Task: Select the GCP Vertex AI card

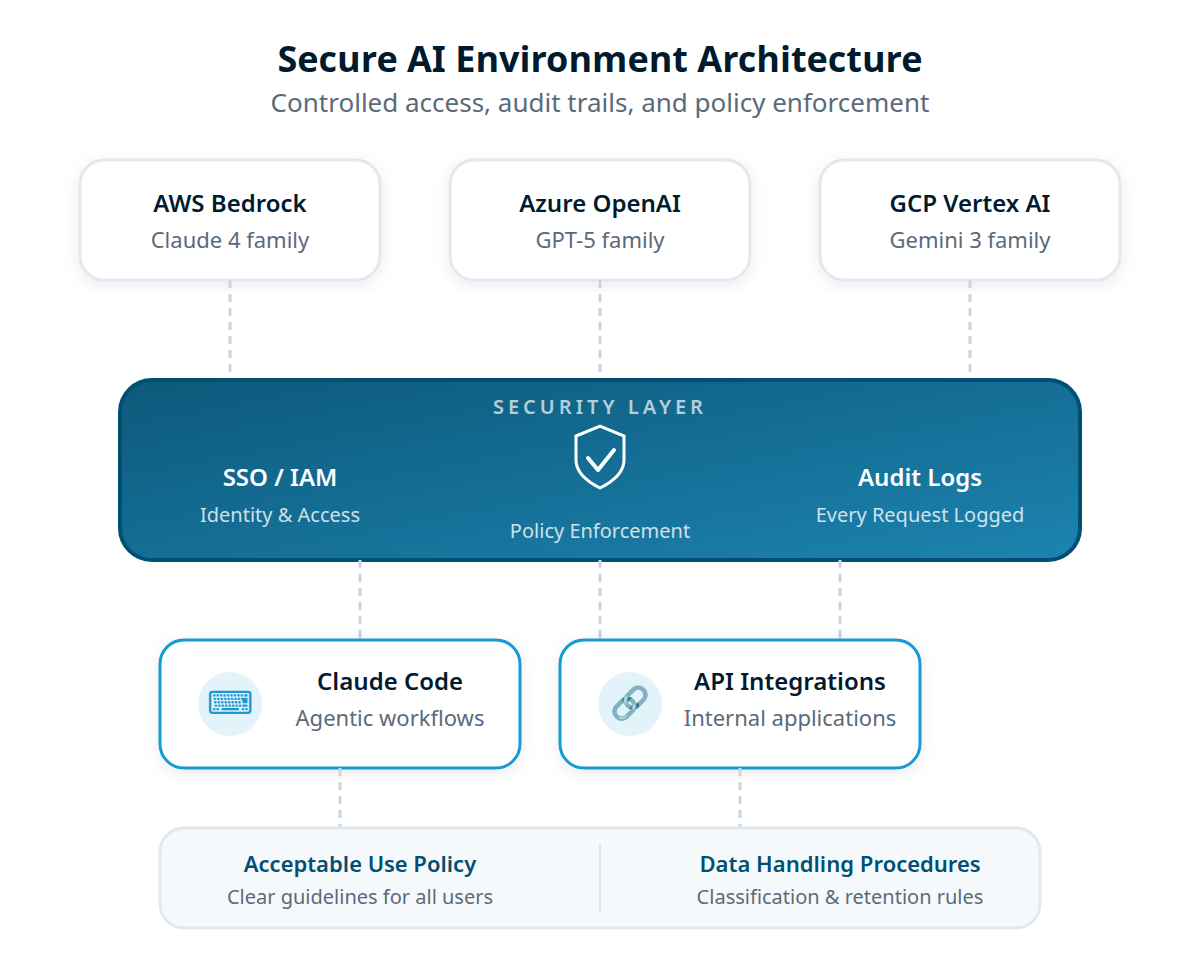Action: (969, 219)
